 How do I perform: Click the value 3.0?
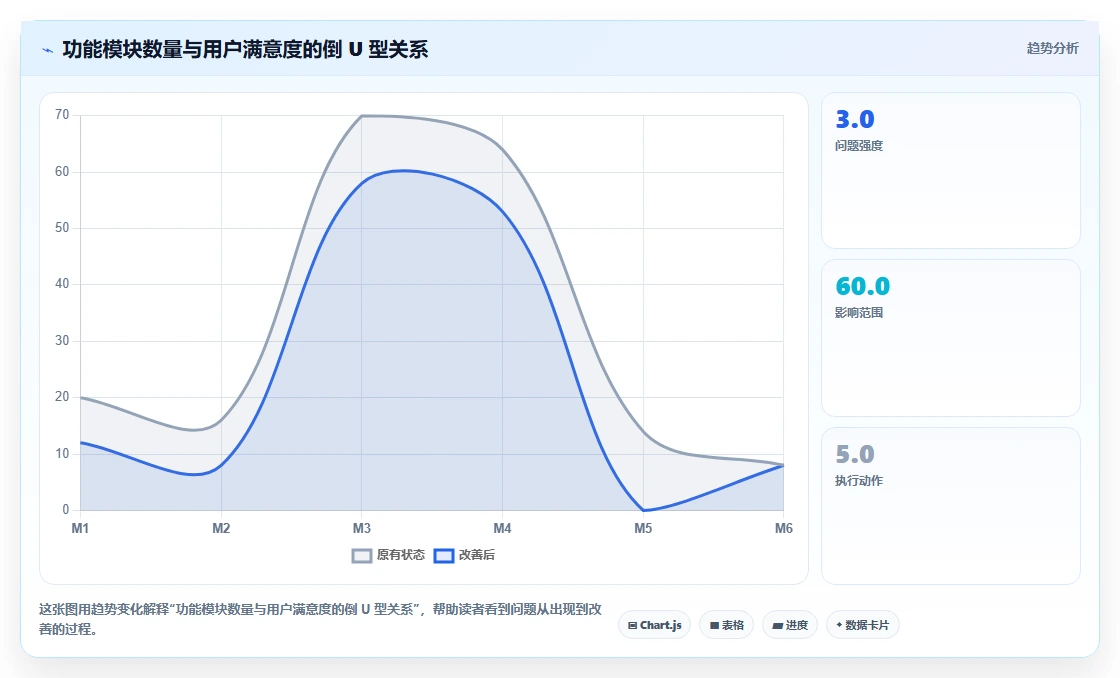pyautogui.click(x=855, y=119)
